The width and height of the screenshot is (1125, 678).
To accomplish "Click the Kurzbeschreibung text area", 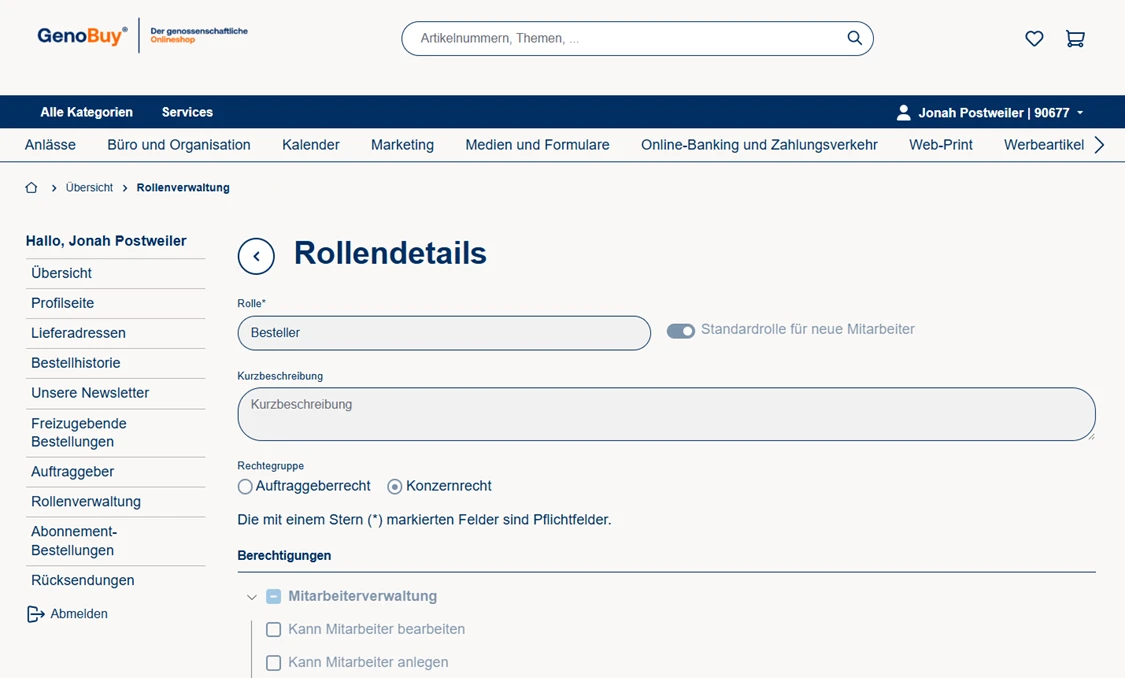I will pos(666,414).
